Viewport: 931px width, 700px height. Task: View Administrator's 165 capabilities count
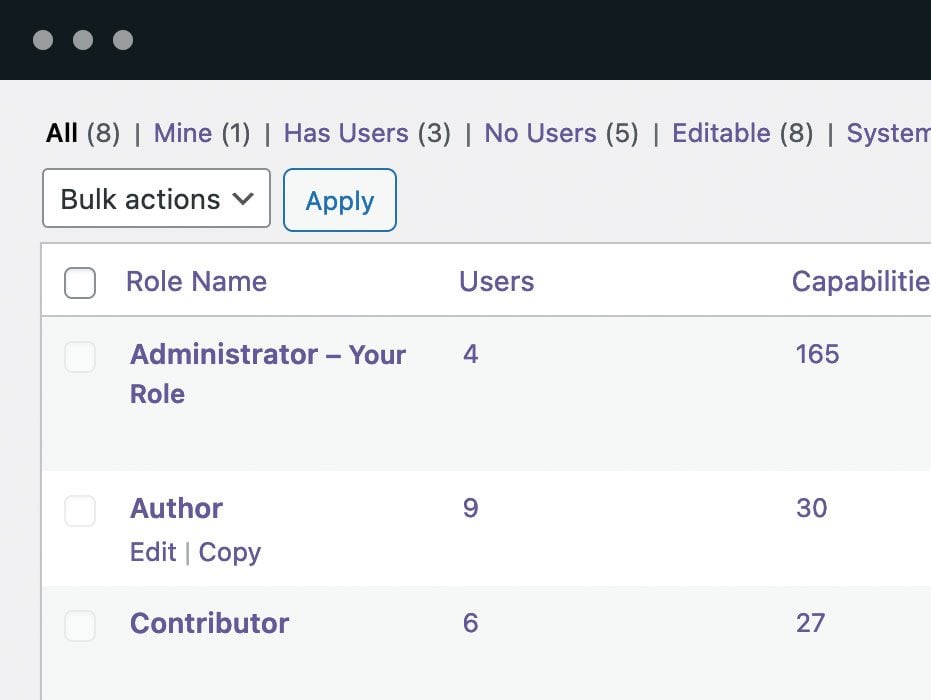coord(817,354)
